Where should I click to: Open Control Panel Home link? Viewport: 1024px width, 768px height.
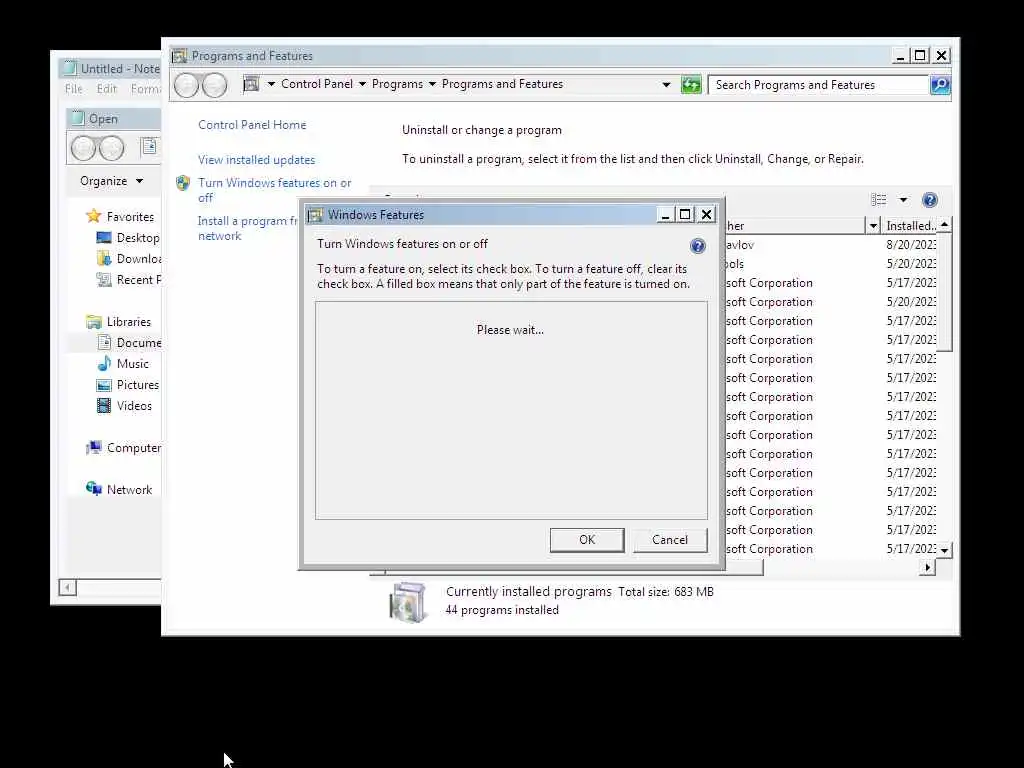(x=252, y=125)
